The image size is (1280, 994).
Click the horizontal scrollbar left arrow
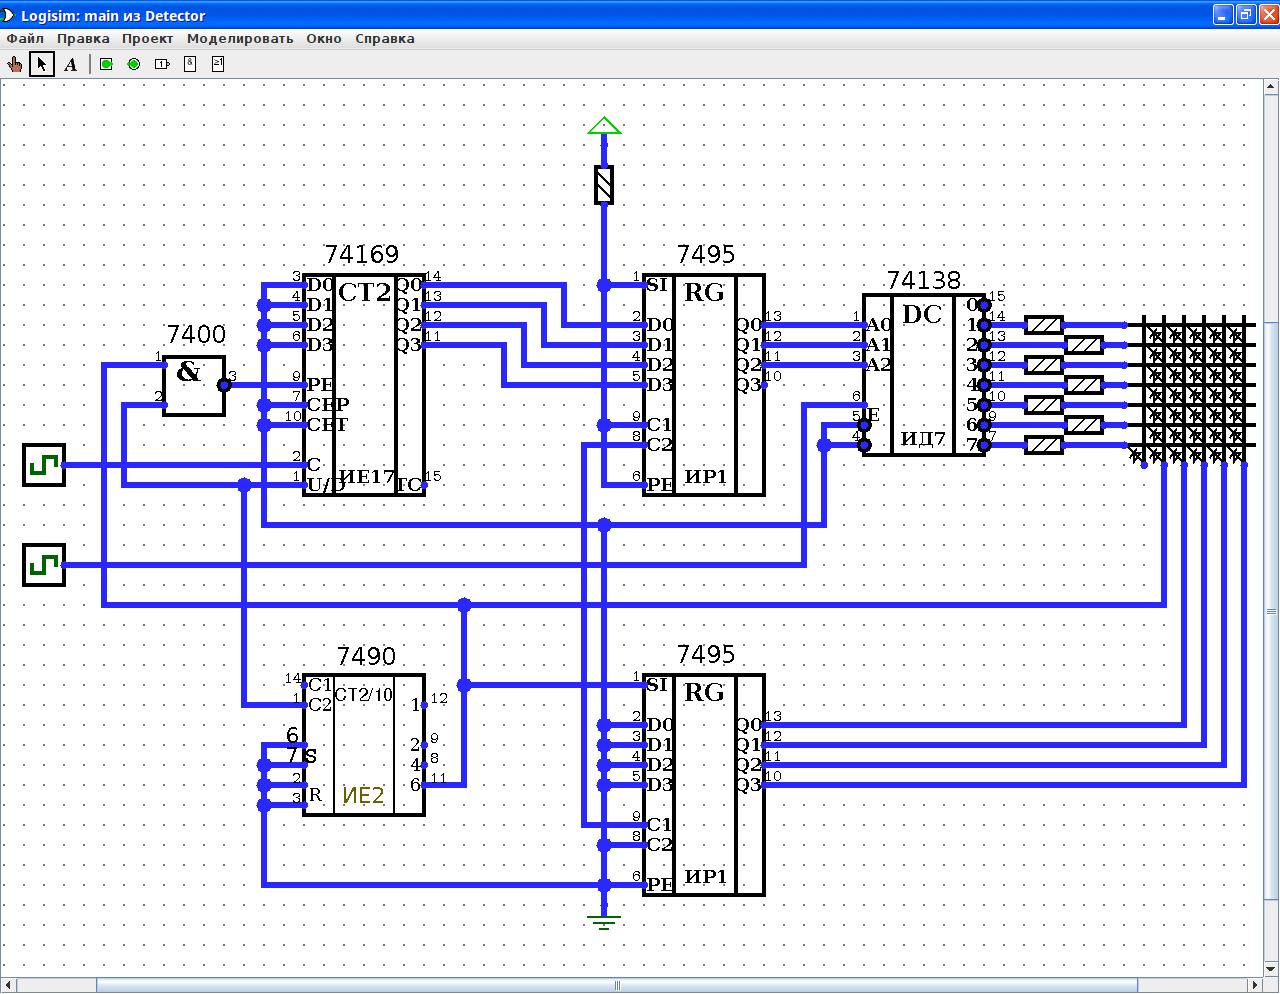pyautogui.click(x=8, y=985)
